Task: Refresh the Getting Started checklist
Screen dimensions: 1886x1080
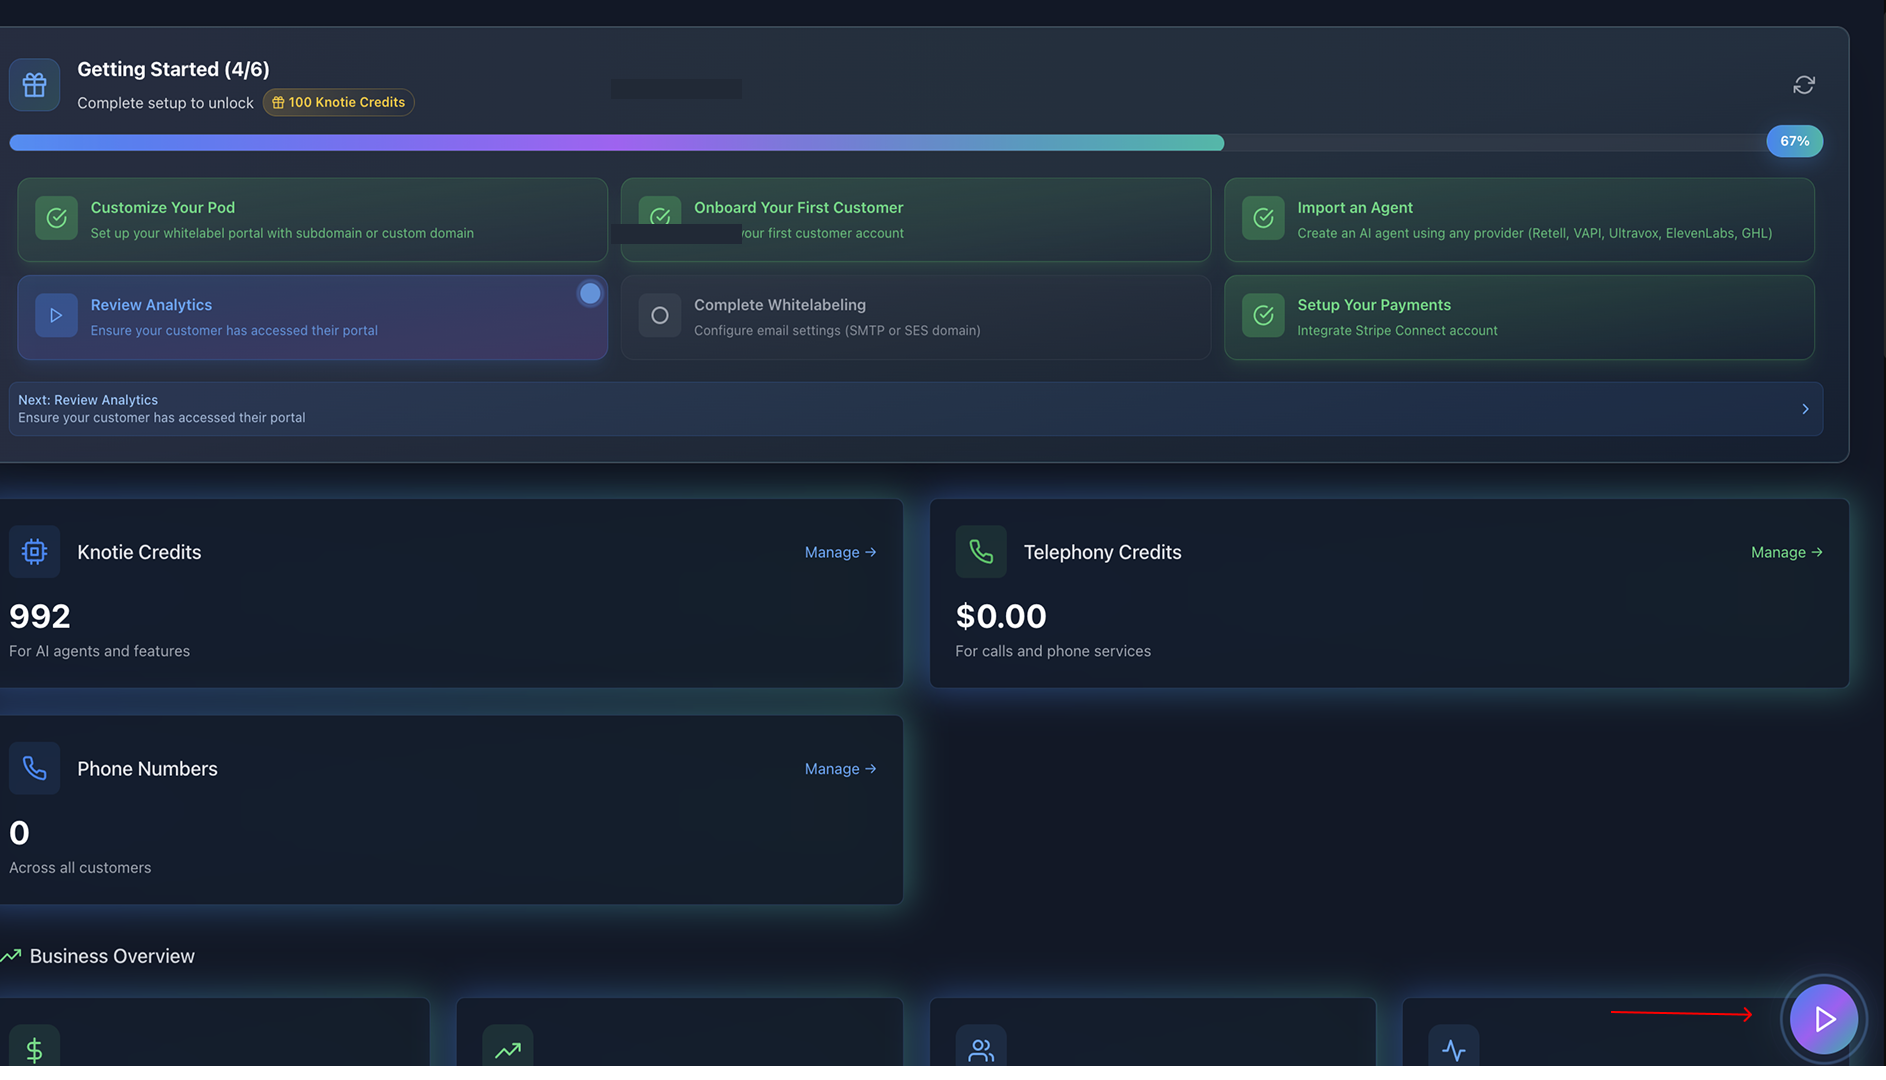Action: coord(1803,85)
